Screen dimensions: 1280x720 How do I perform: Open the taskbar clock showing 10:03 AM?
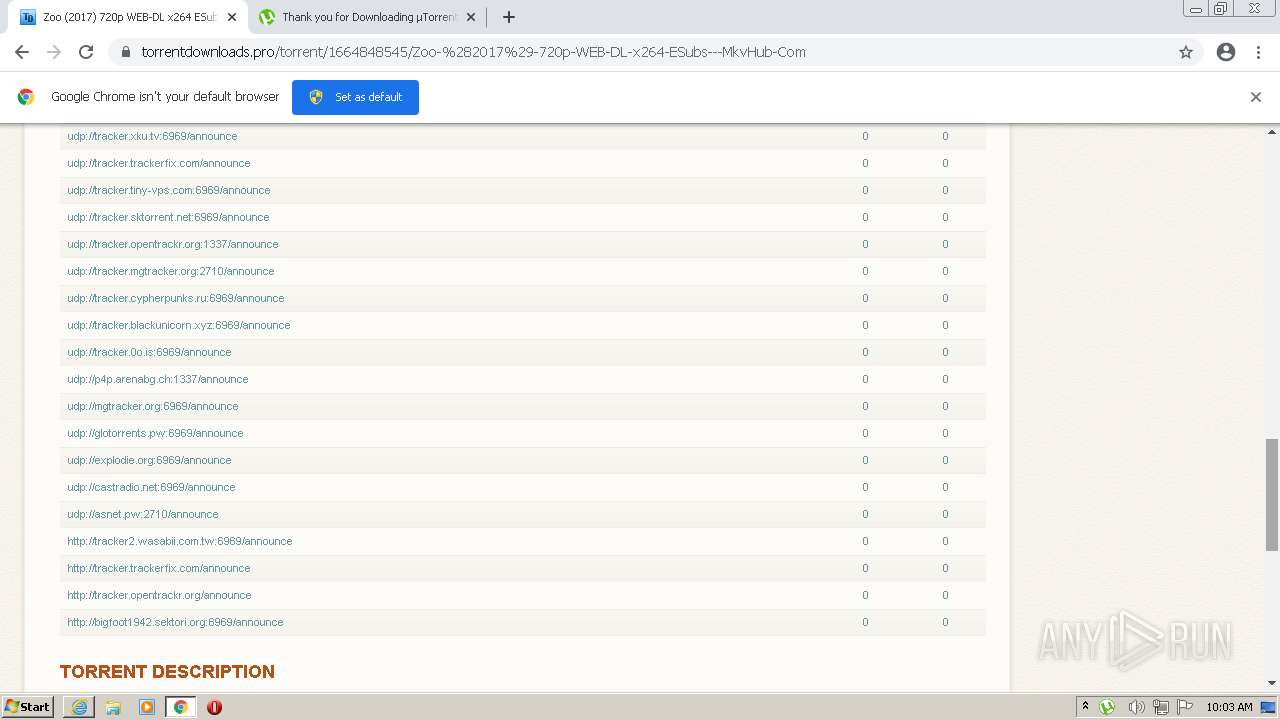click(1229, 707)
